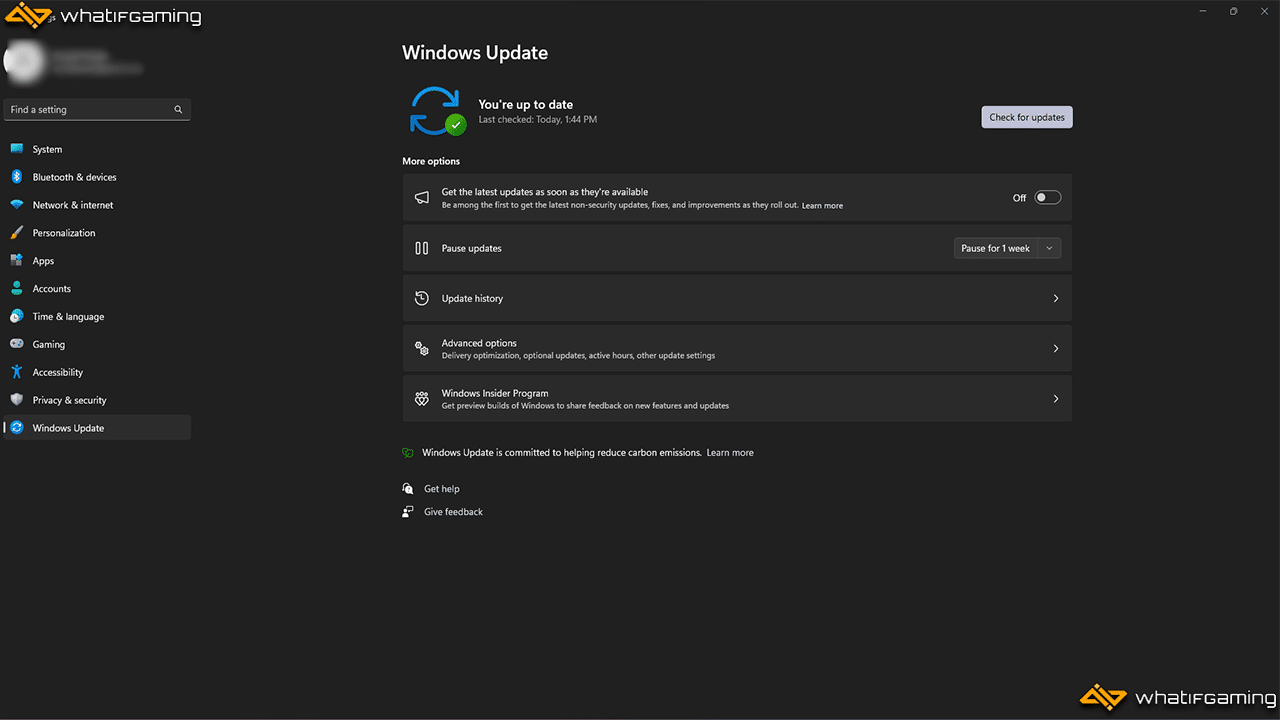Image resolution: width=1280 pixels, height=720 pixels.
Task: Click the green leaf carbon emissions icon
Action: tap(408, 453)
